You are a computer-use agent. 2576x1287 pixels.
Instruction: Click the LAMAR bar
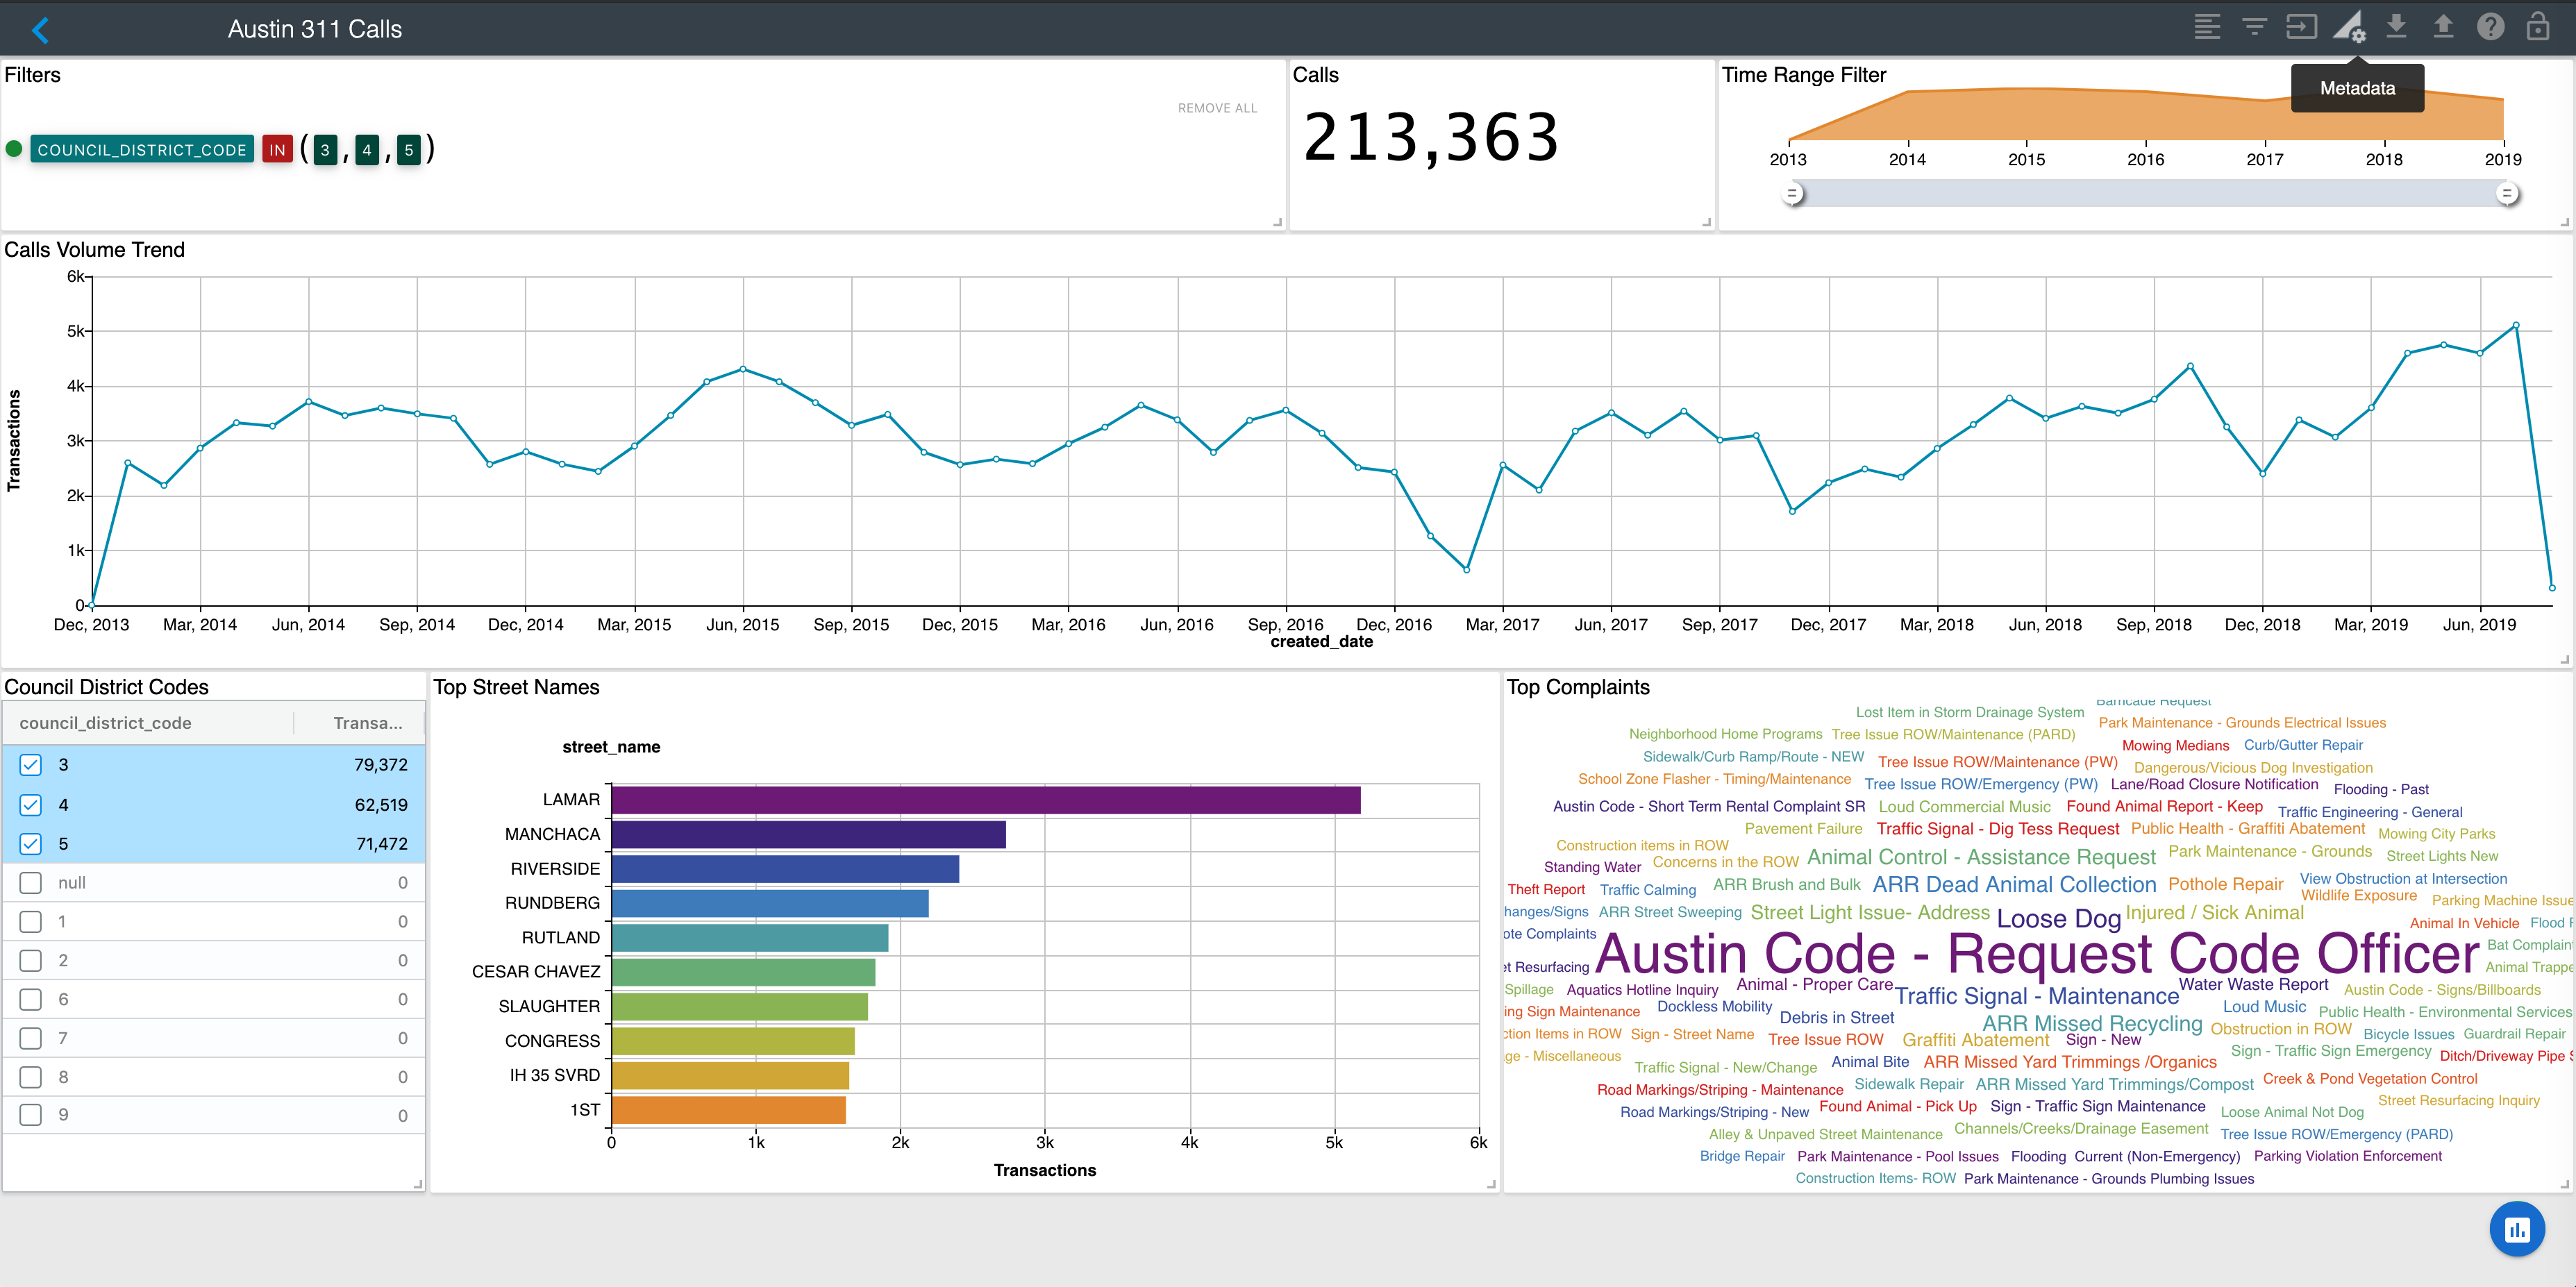986,800
